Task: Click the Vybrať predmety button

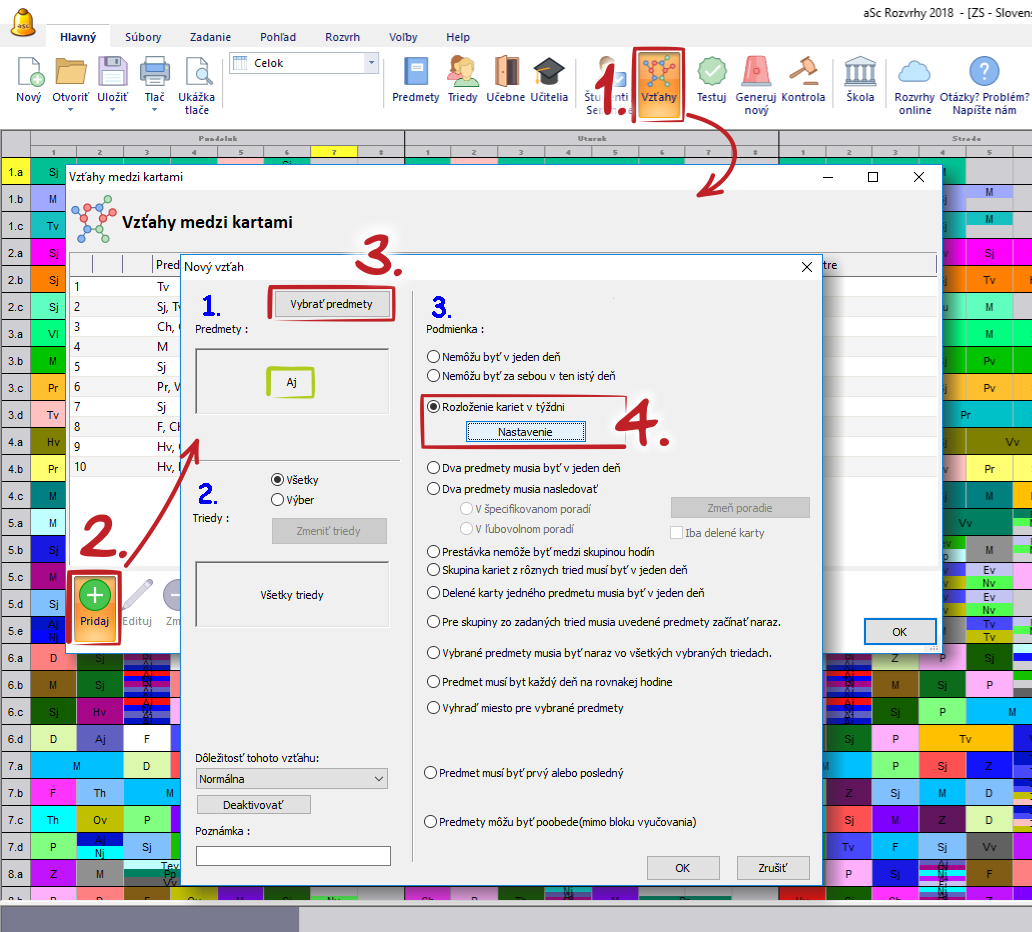Action: pos(331,305)
